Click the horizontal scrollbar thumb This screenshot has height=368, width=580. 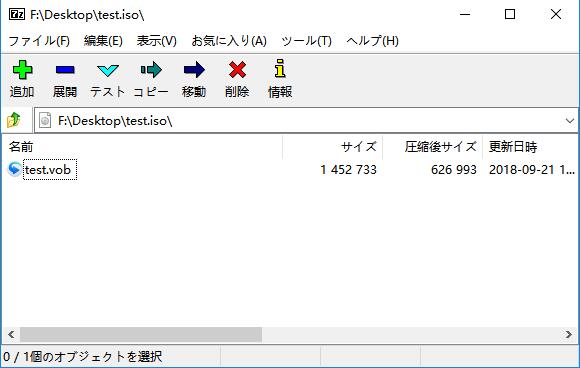tap(141, 335)
